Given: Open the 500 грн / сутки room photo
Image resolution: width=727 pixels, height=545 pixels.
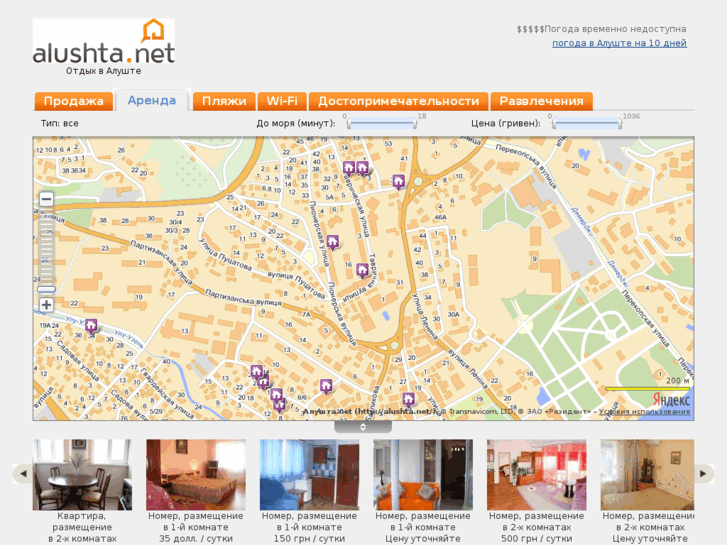Looking at the screenshot, I should pos(536,474).
